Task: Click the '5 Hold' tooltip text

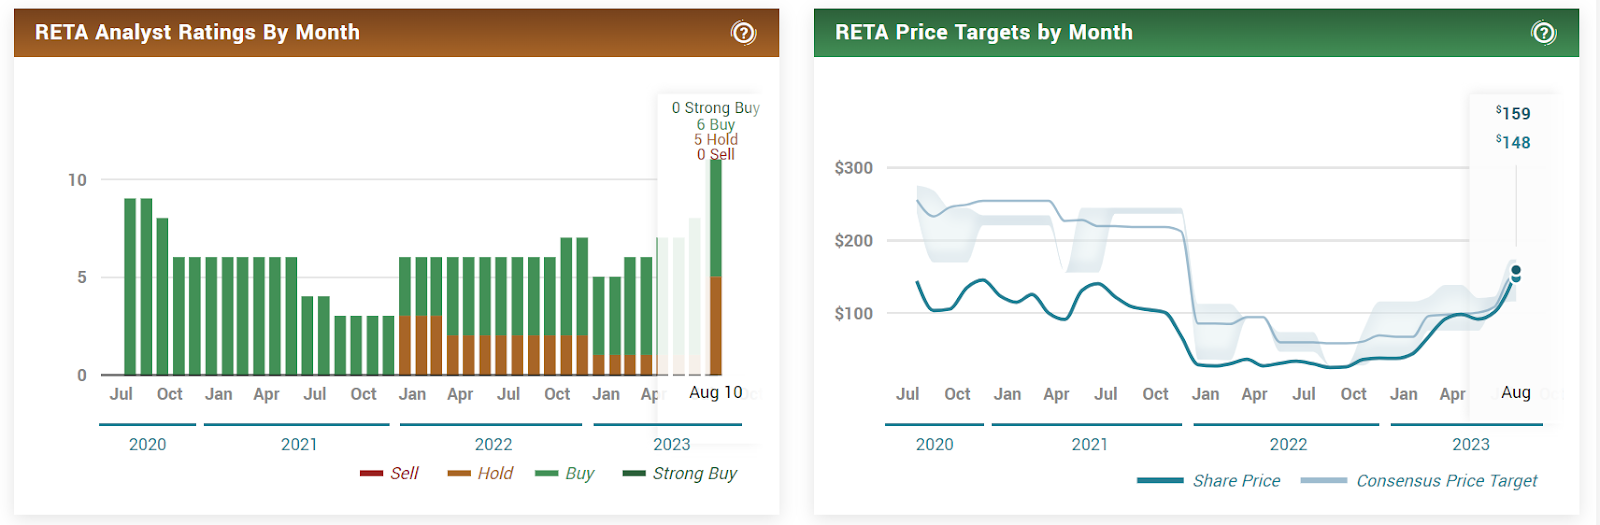Action: (x=716, y=140)
